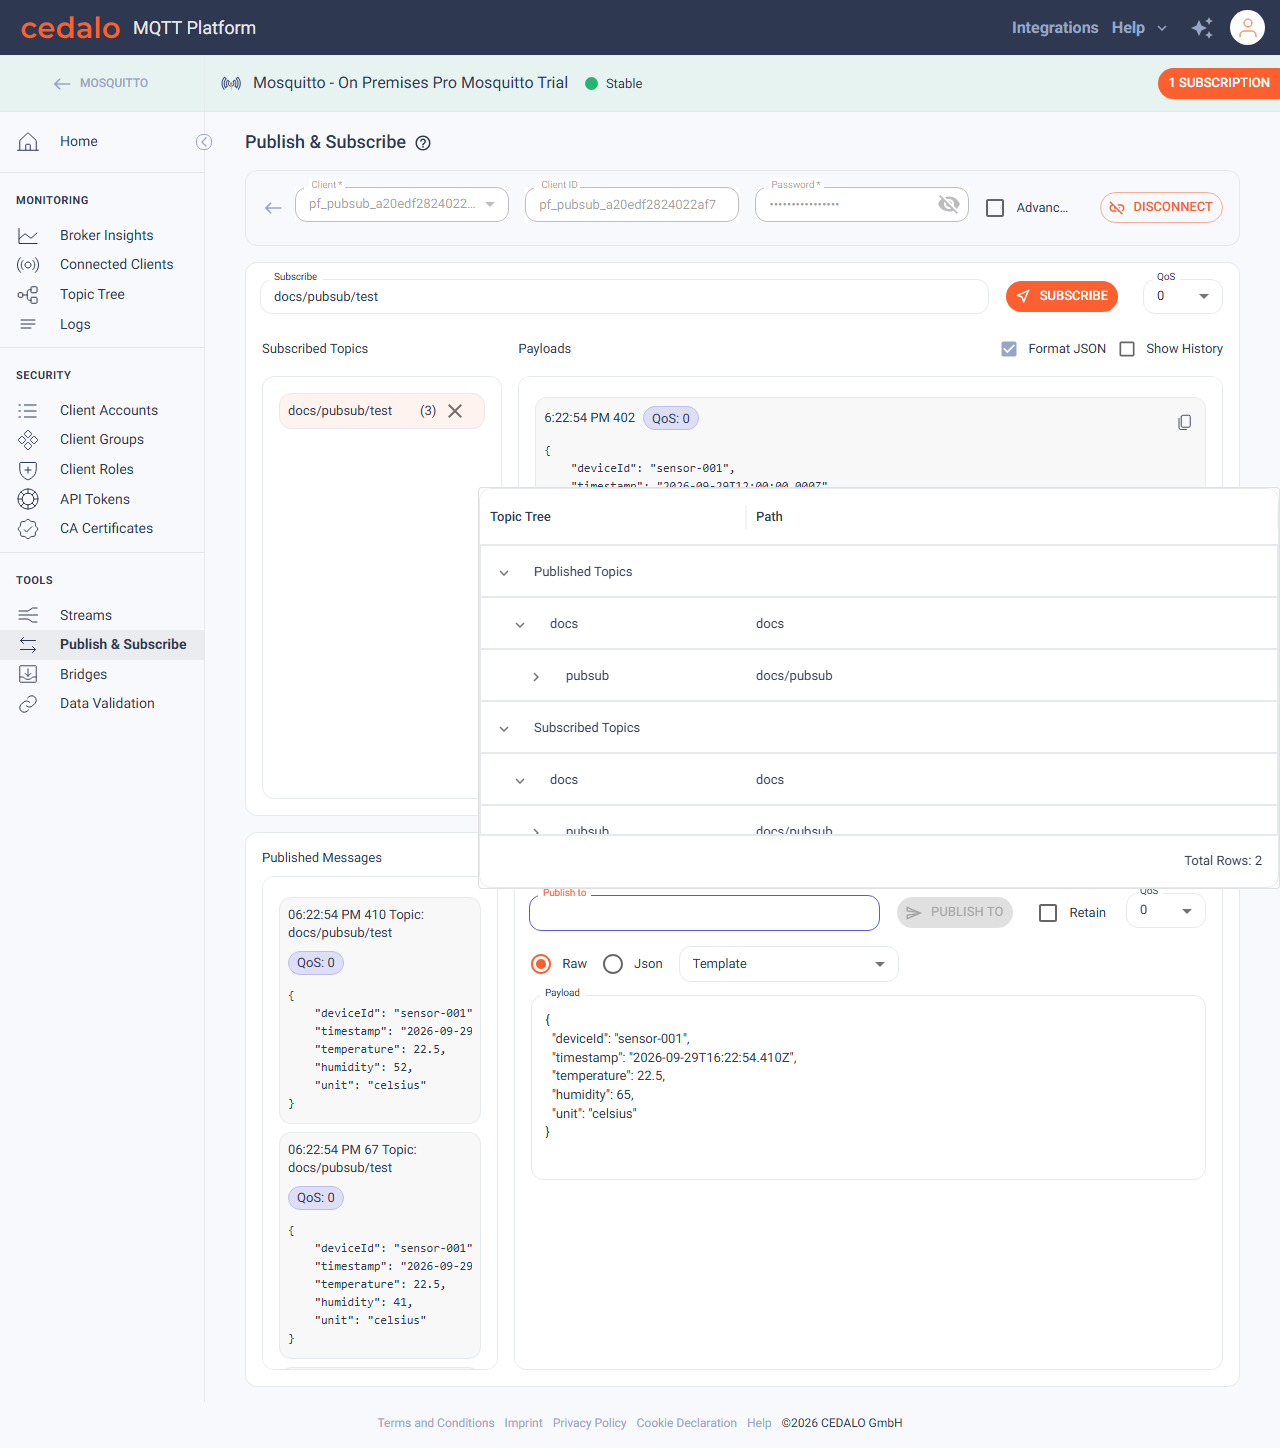
Task: Toggle password visibility eye icon
Action: (948, 204)
